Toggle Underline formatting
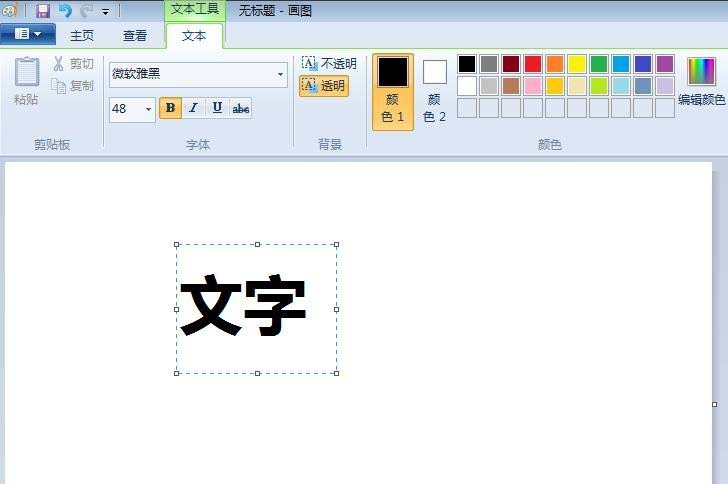Image resolution: width=728 pixels, height=484 pixels. (217, 108)
